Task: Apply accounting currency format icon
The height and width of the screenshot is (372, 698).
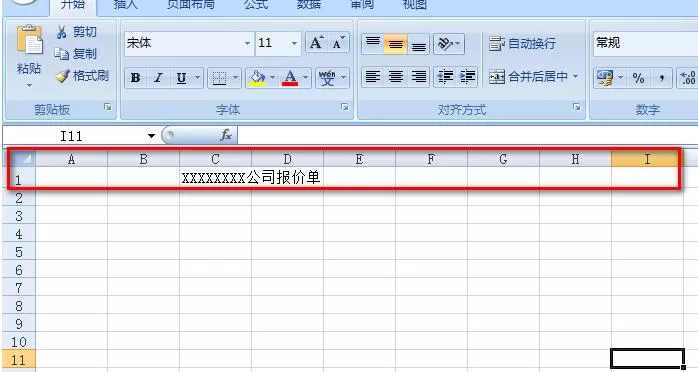Action: [605, 78]
